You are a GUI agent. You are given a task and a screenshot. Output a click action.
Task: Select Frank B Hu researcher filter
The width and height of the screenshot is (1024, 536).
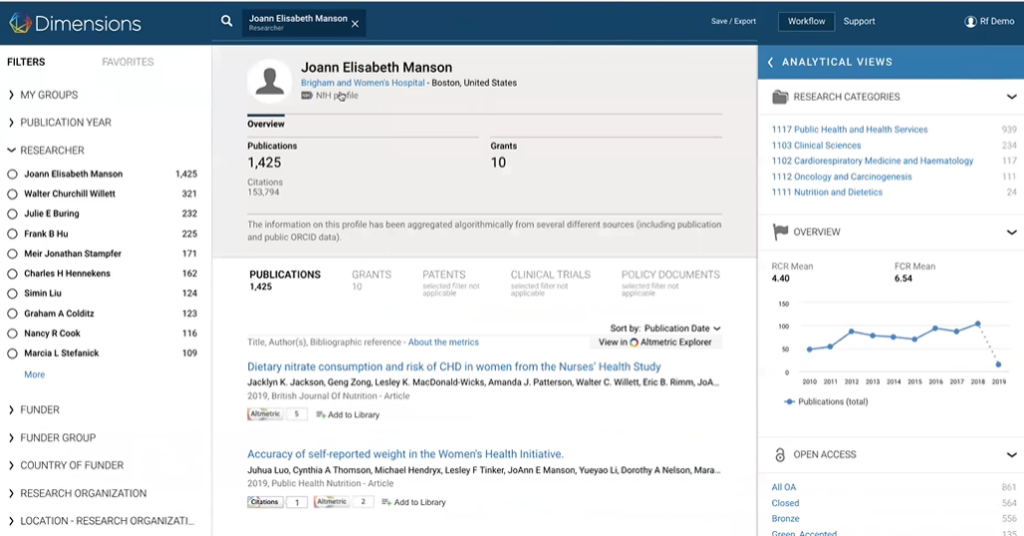click(12, 234)
